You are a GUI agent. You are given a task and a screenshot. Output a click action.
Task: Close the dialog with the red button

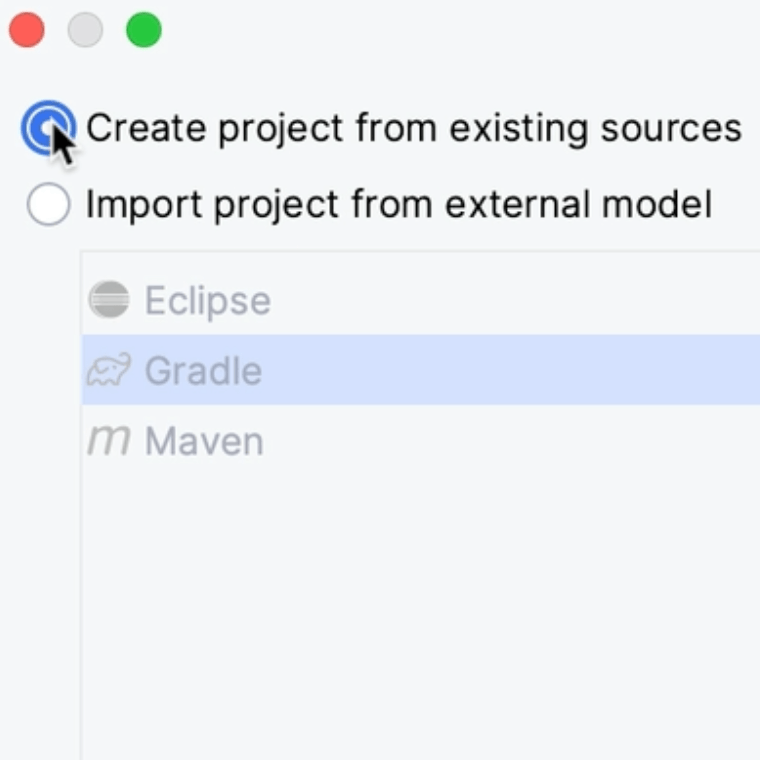[x=27, y=31]
